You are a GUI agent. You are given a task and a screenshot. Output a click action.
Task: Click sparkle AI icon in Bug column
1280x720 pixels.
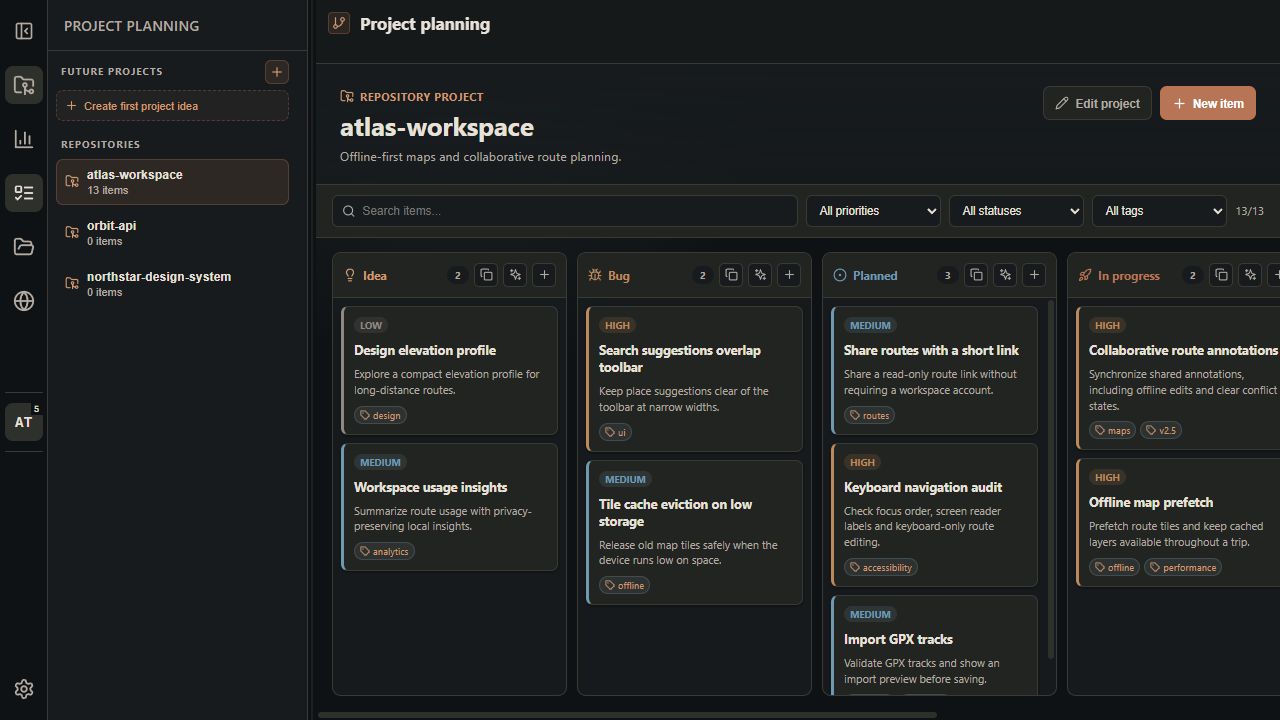coord(760,275)
